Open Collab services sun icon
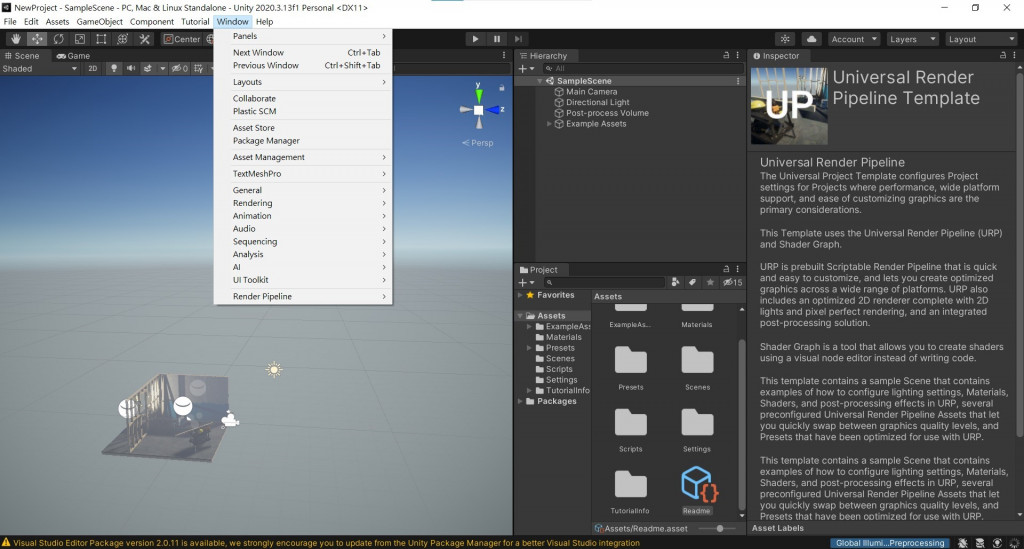This screenshot has height=549, width=1024. 785,39
